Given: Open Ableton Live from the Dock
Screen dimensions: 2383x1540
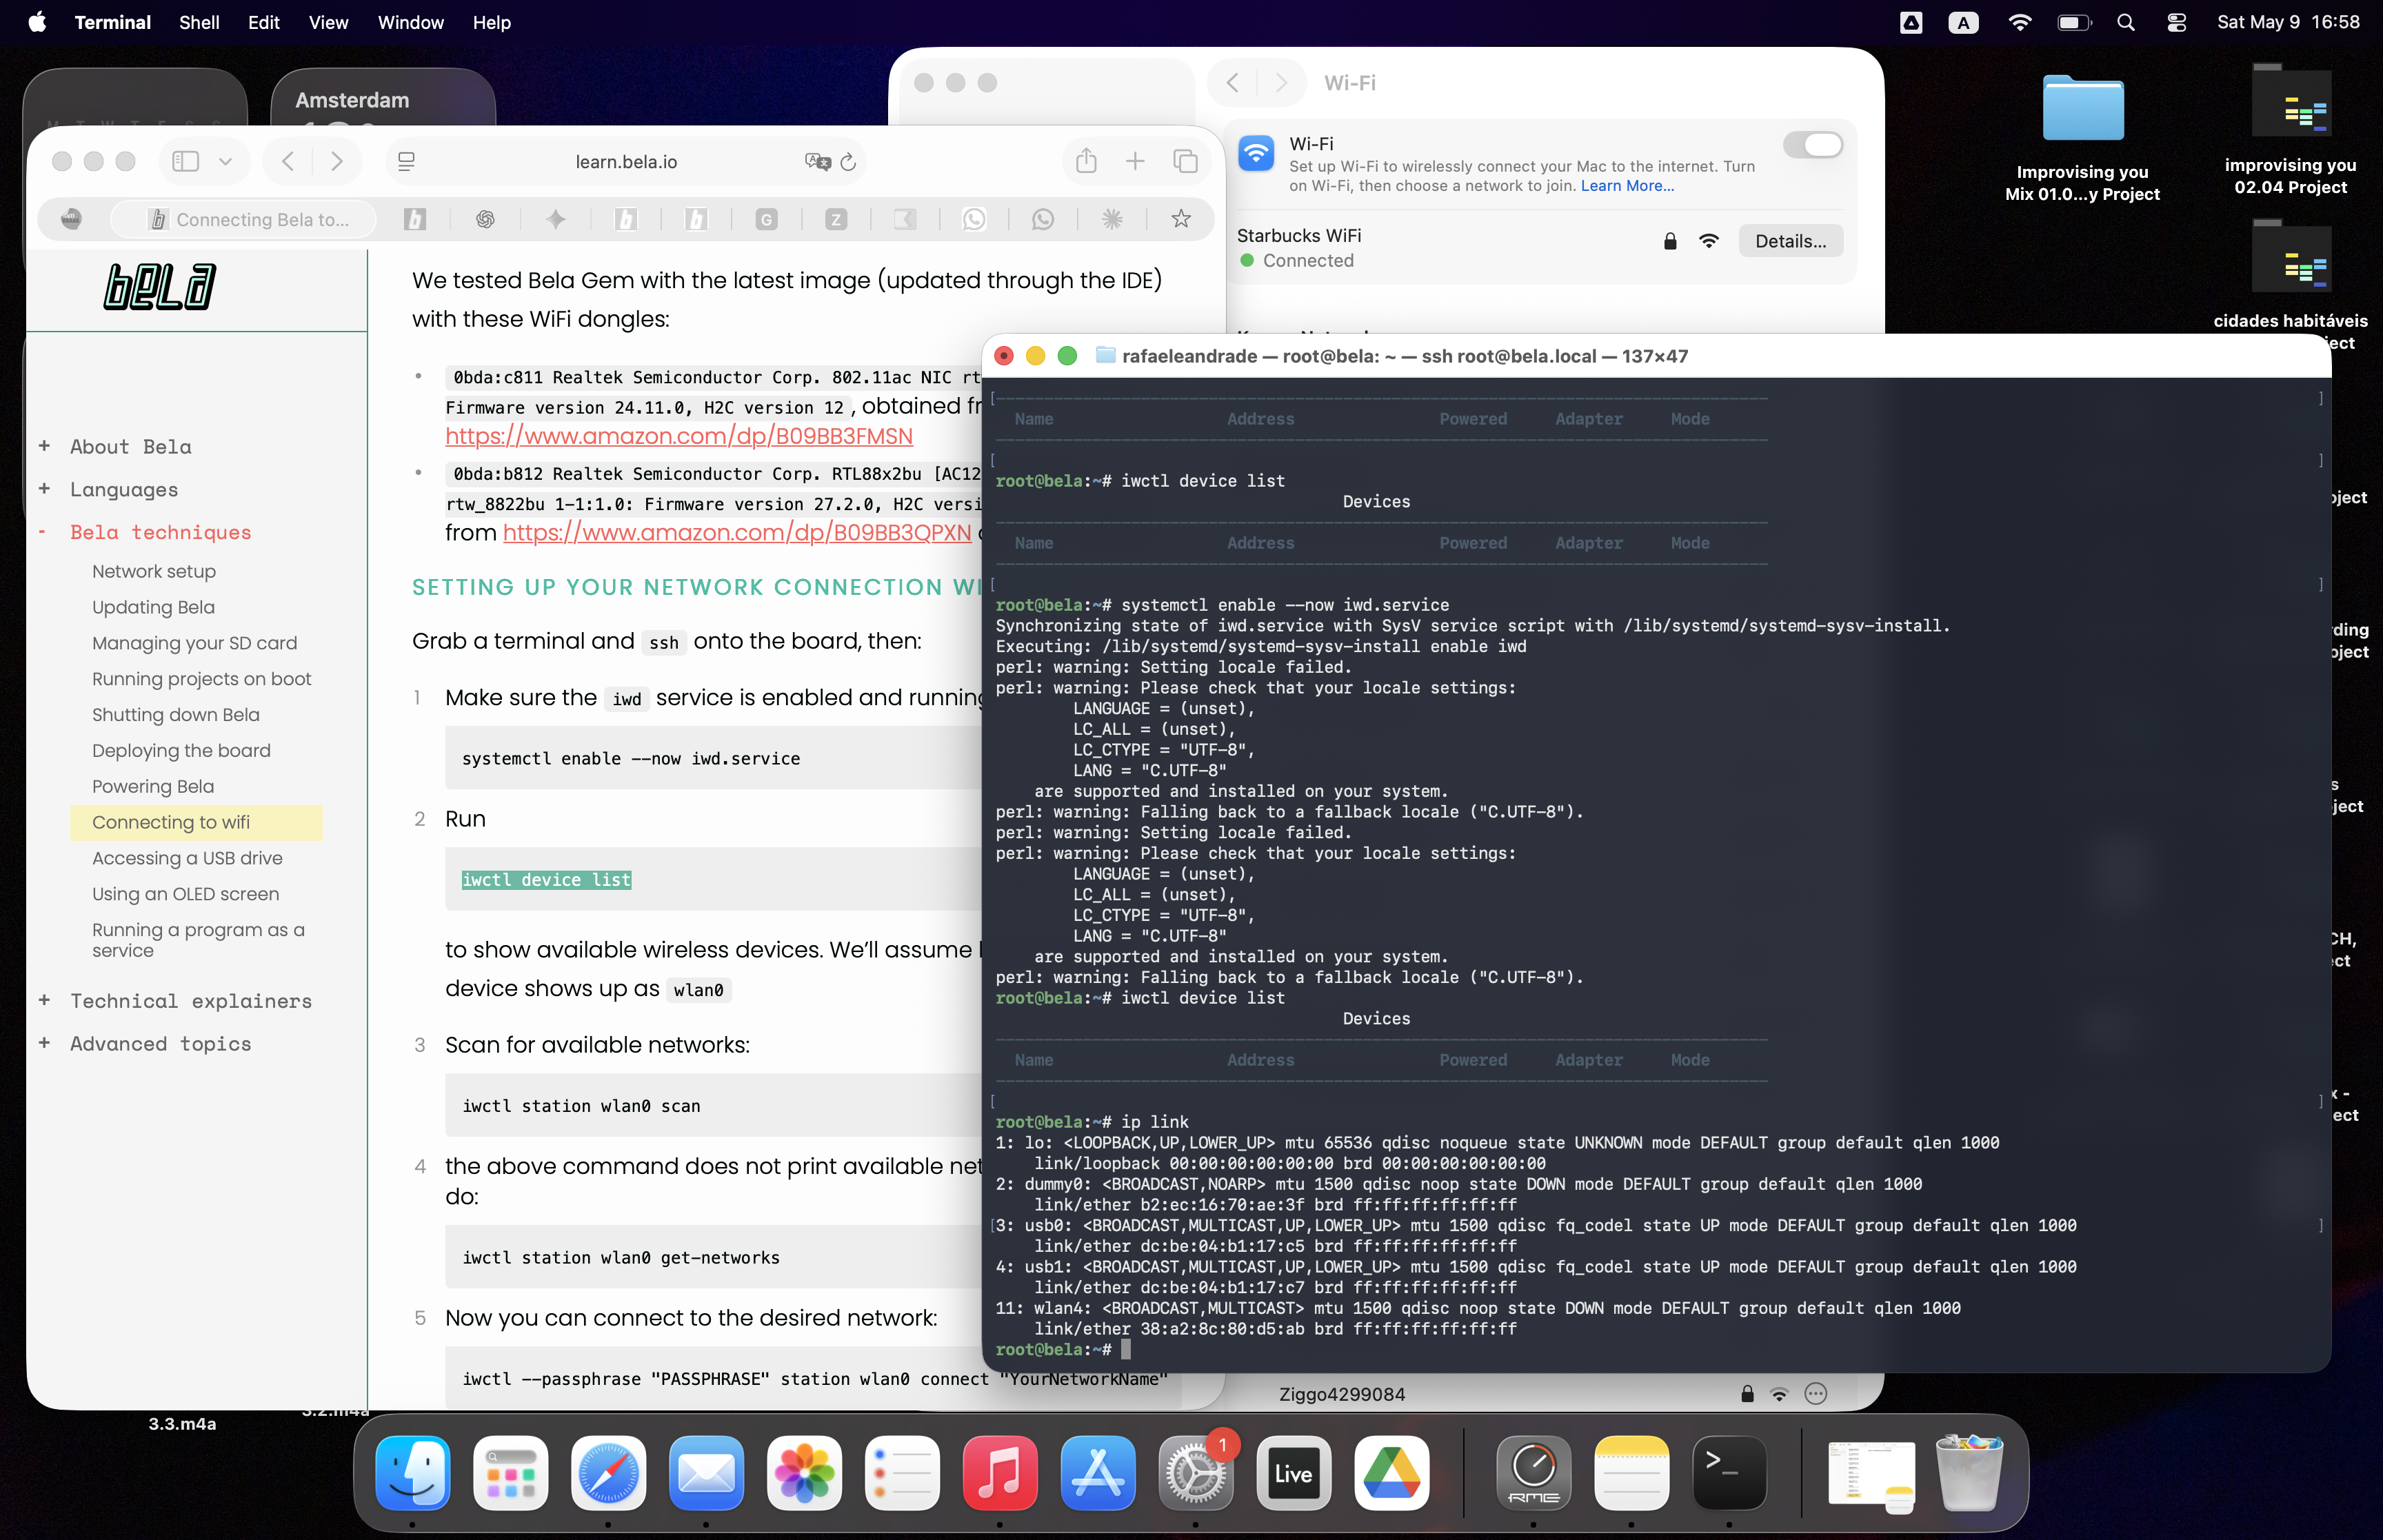Looking at the screenshot, I should (x=1293, y=1473).
